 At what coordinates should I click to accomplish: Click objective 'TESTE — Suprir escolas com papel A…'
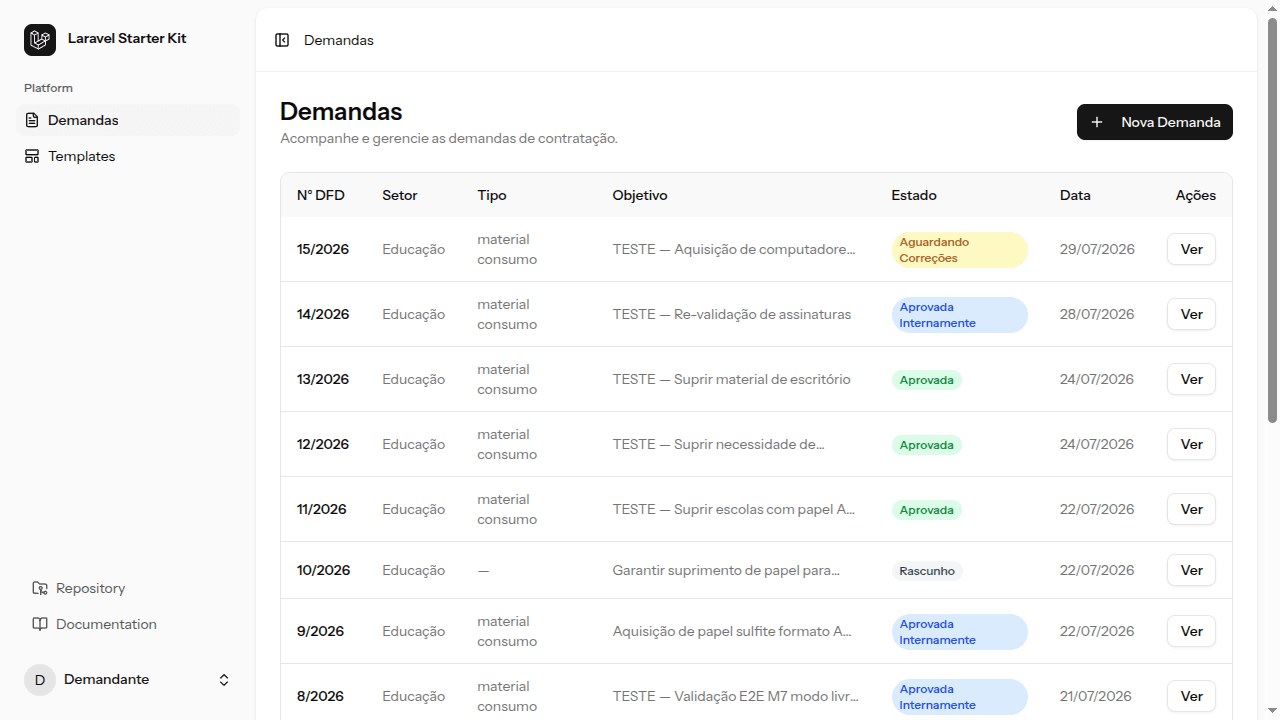tap(734, 509)
